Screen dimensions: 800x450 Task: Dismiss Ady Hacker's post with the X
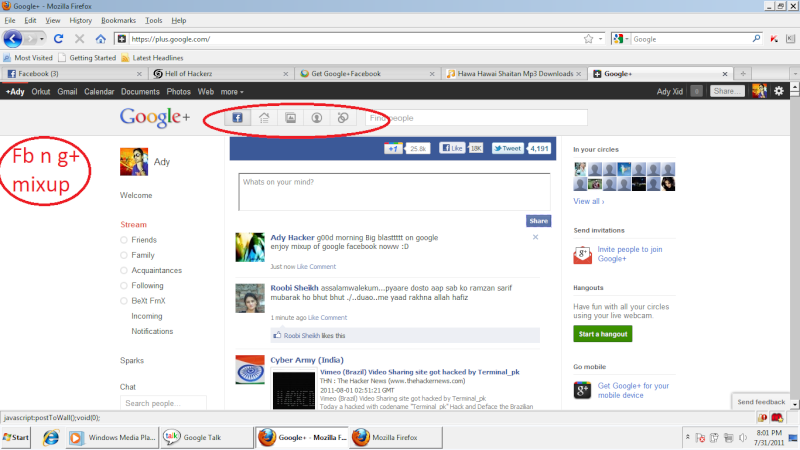[x=535, y=237]
